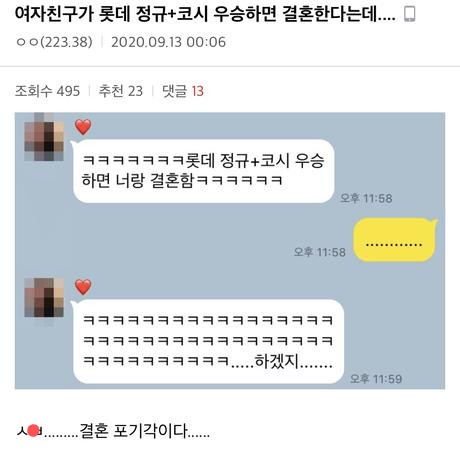Image resolution: width=460 pixels, height=476 pixels.
Task: Click the first red heart emoji
Action: 83,127
